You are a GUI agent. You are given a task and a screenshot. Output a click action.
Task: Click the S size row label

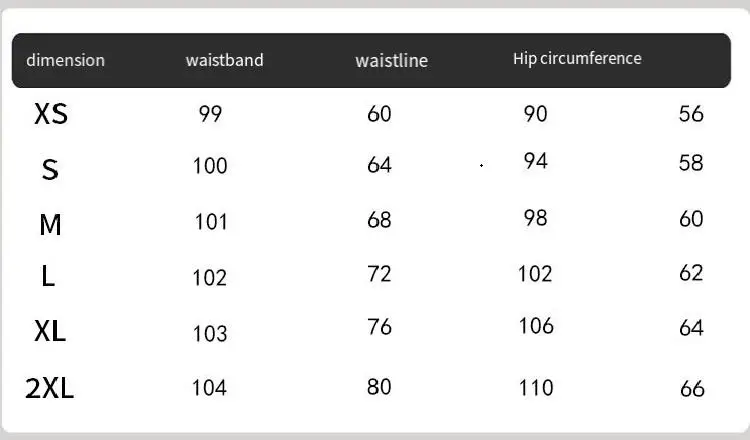50,170
